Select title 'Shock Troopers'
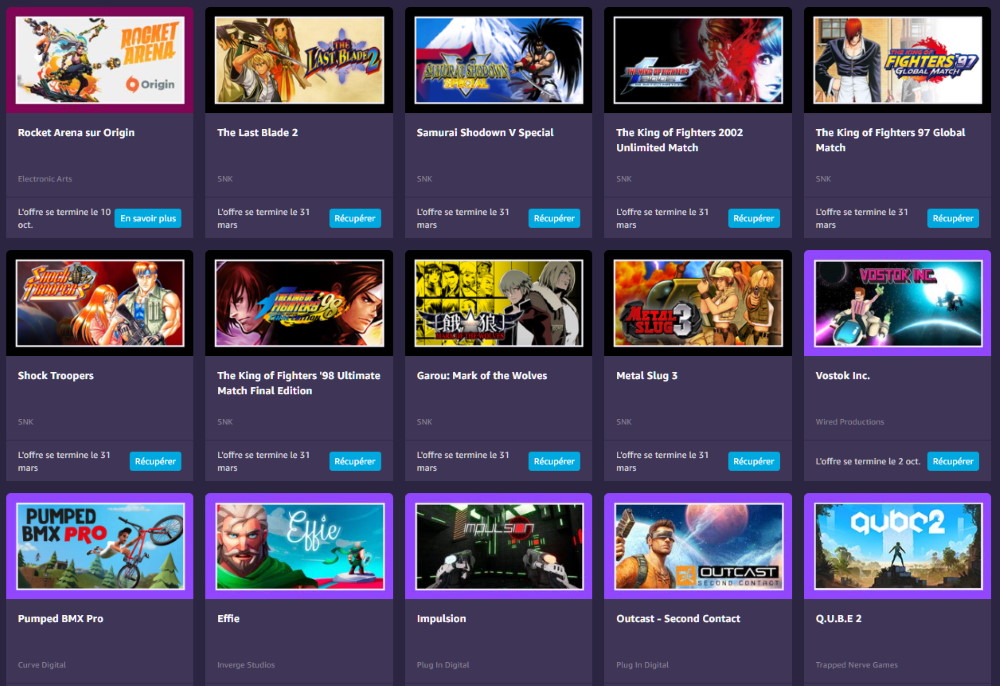The image size is (1000, 686). (x=55, y=376)
